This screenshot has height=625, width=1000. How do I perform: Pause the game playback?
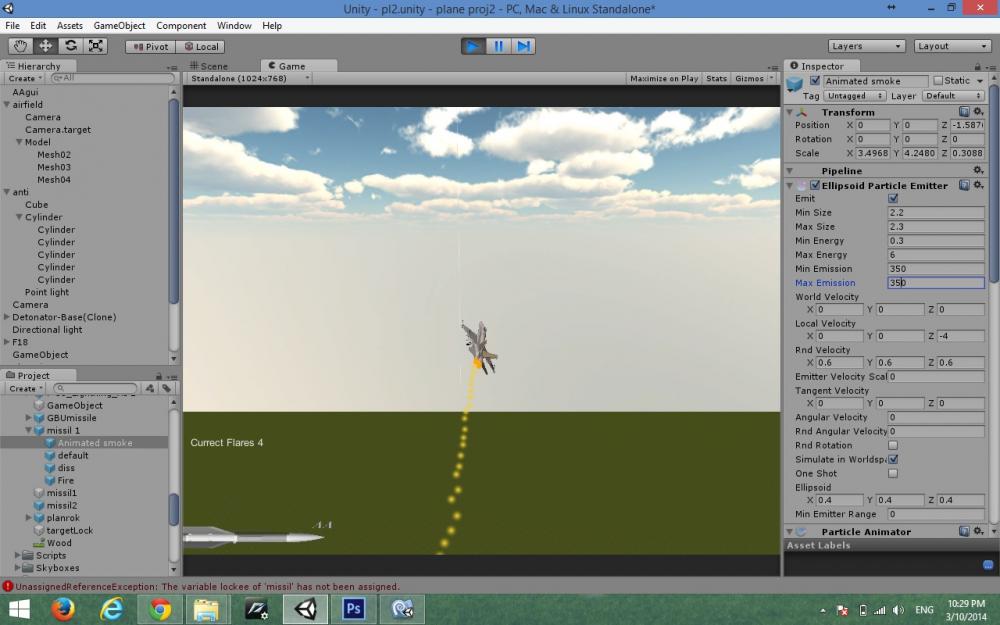[498, 46]
